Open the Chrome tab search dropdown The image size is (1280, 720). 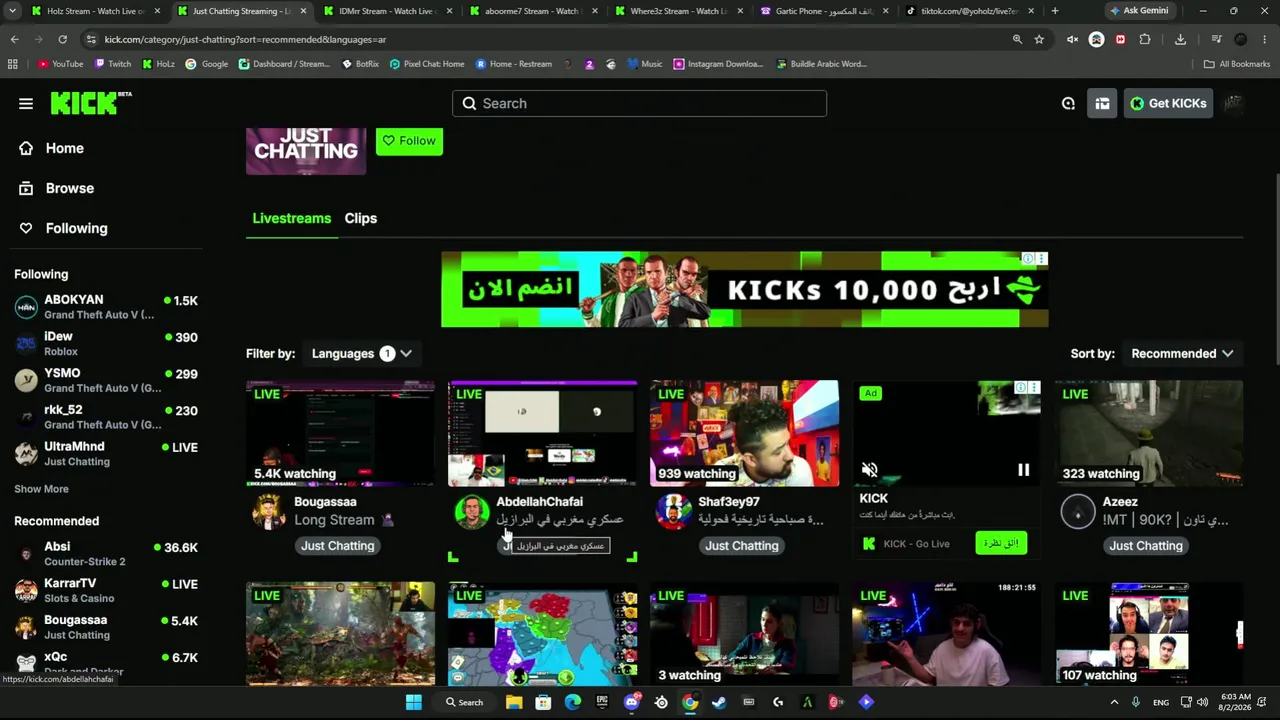pos(14,11)
